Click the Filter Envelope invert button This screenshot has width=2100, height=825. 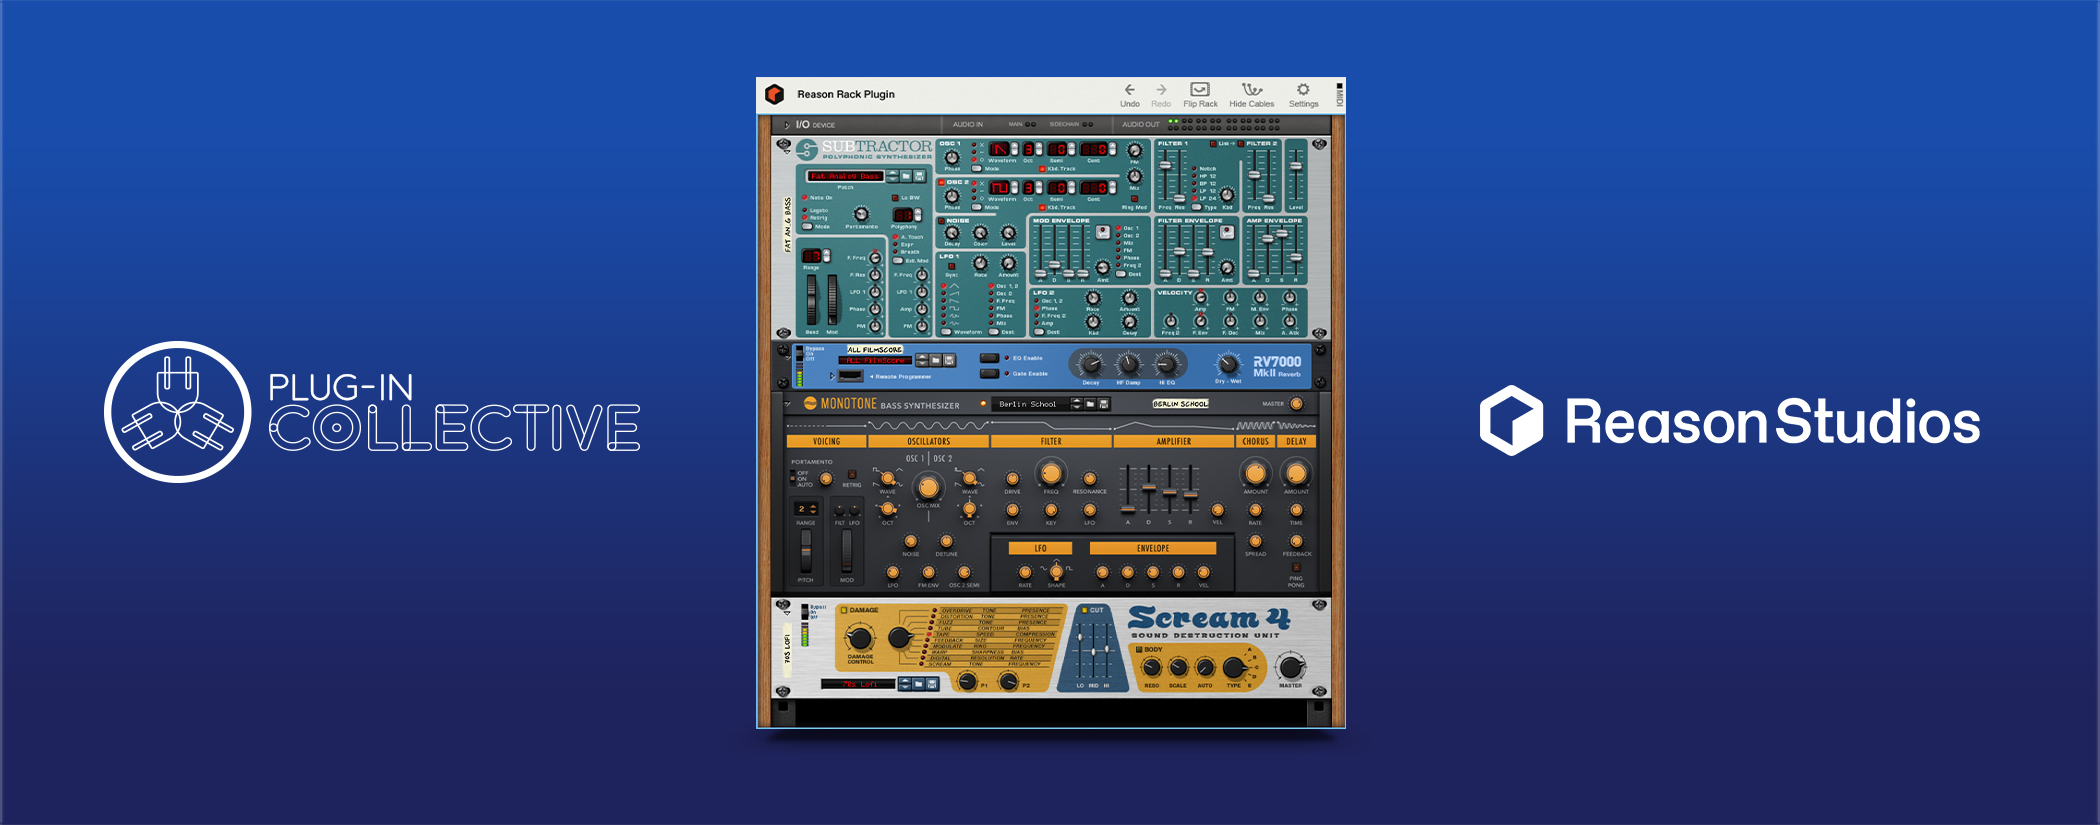pyautogui.click(x=1226, y=232)
